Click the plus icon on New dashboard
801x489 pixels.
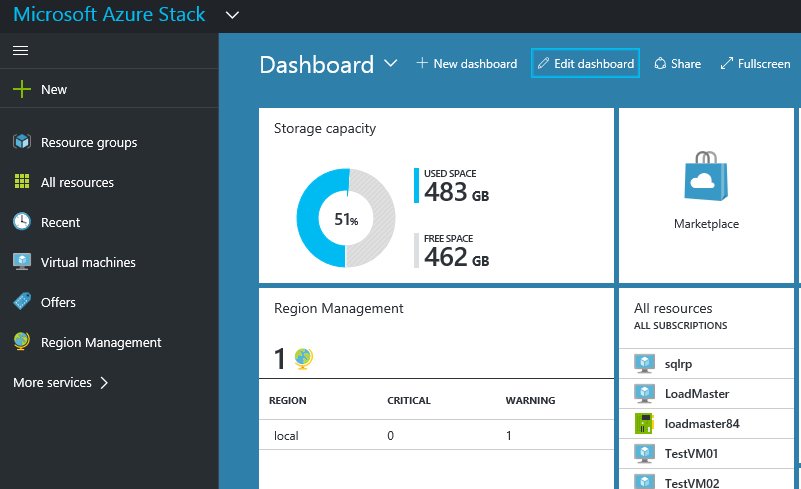click(x=422, y=63)
